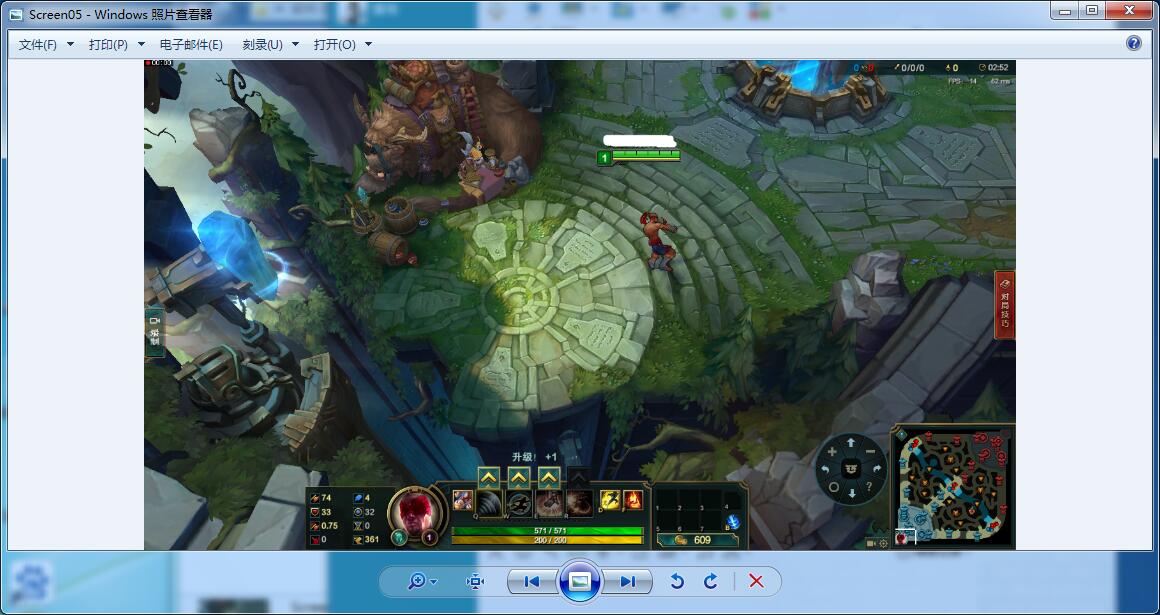The width and height of the screenshot is (1160, 615).
Task: Open the 打印(P) menu
Action: click(116, 44)
